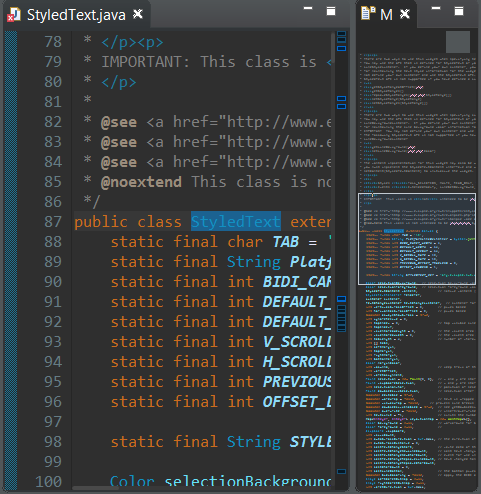Click the editor's horizontal scrollbar thumb
481x494 pixels.
[x=95, y=488]
